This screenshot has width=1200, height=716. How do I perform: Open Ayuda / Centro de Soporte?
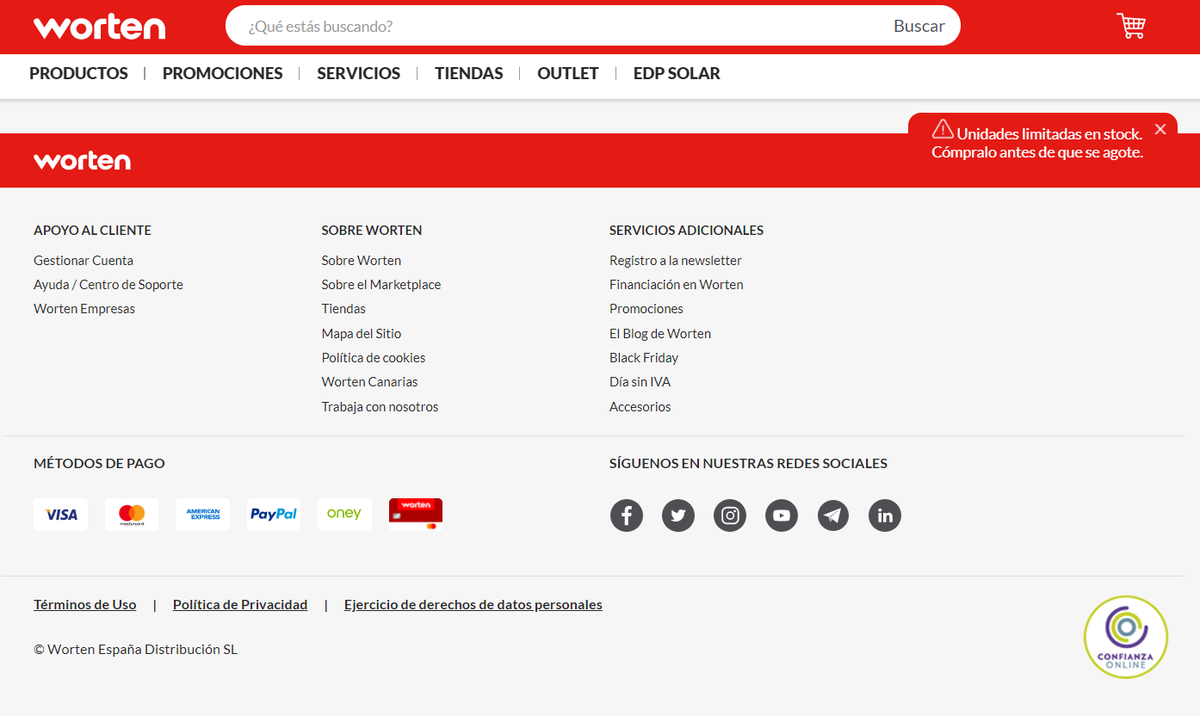coord(108,284)
